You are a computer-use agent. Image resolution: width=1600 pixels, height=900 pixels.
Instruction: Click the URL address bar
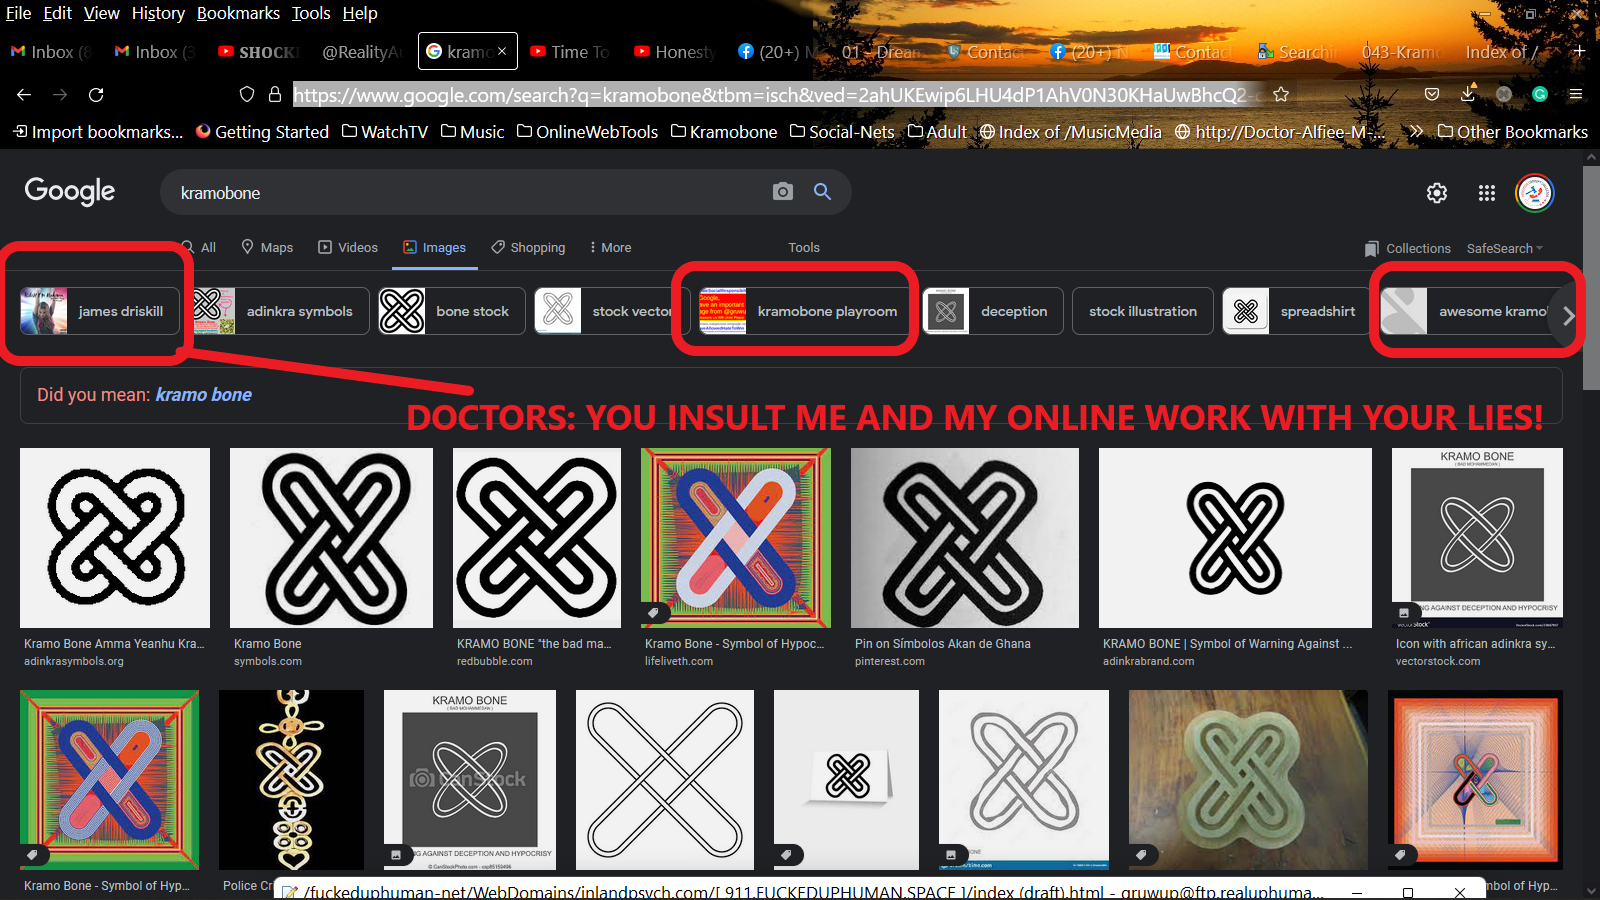pos(775,94)
